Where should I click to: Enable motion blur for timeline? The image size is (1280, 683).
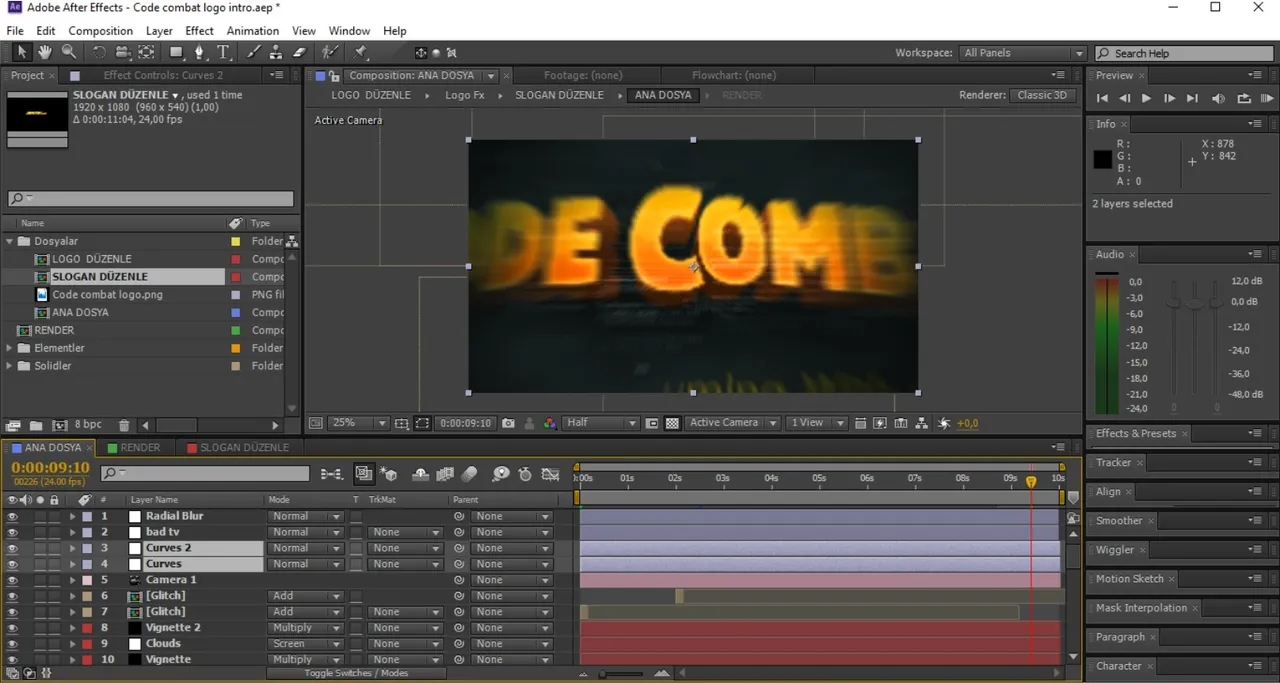click(x=469, y=474)
